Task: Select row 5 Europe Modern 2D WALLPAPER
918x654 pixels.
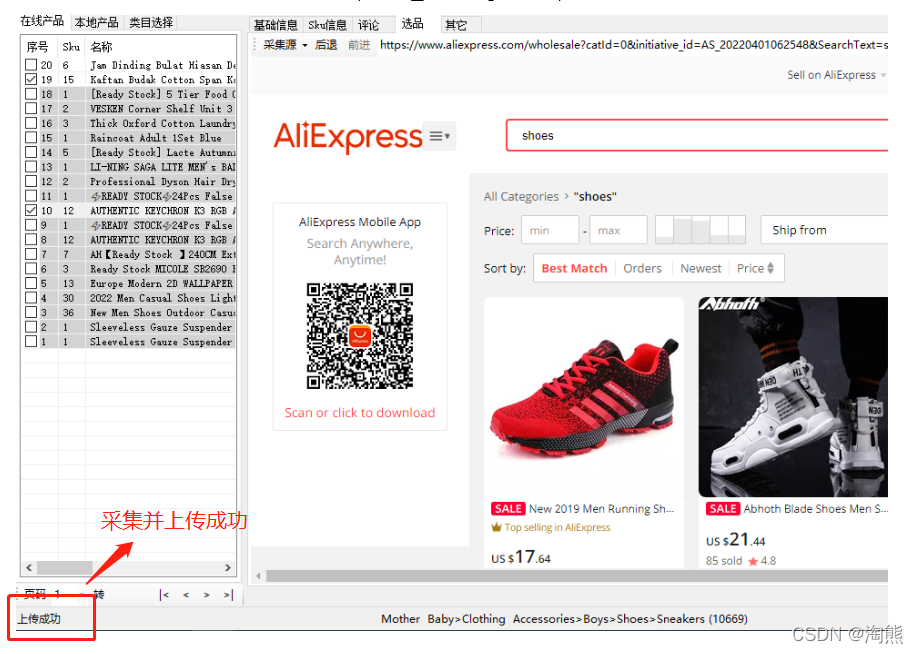Action: click(x=130, y=283)
